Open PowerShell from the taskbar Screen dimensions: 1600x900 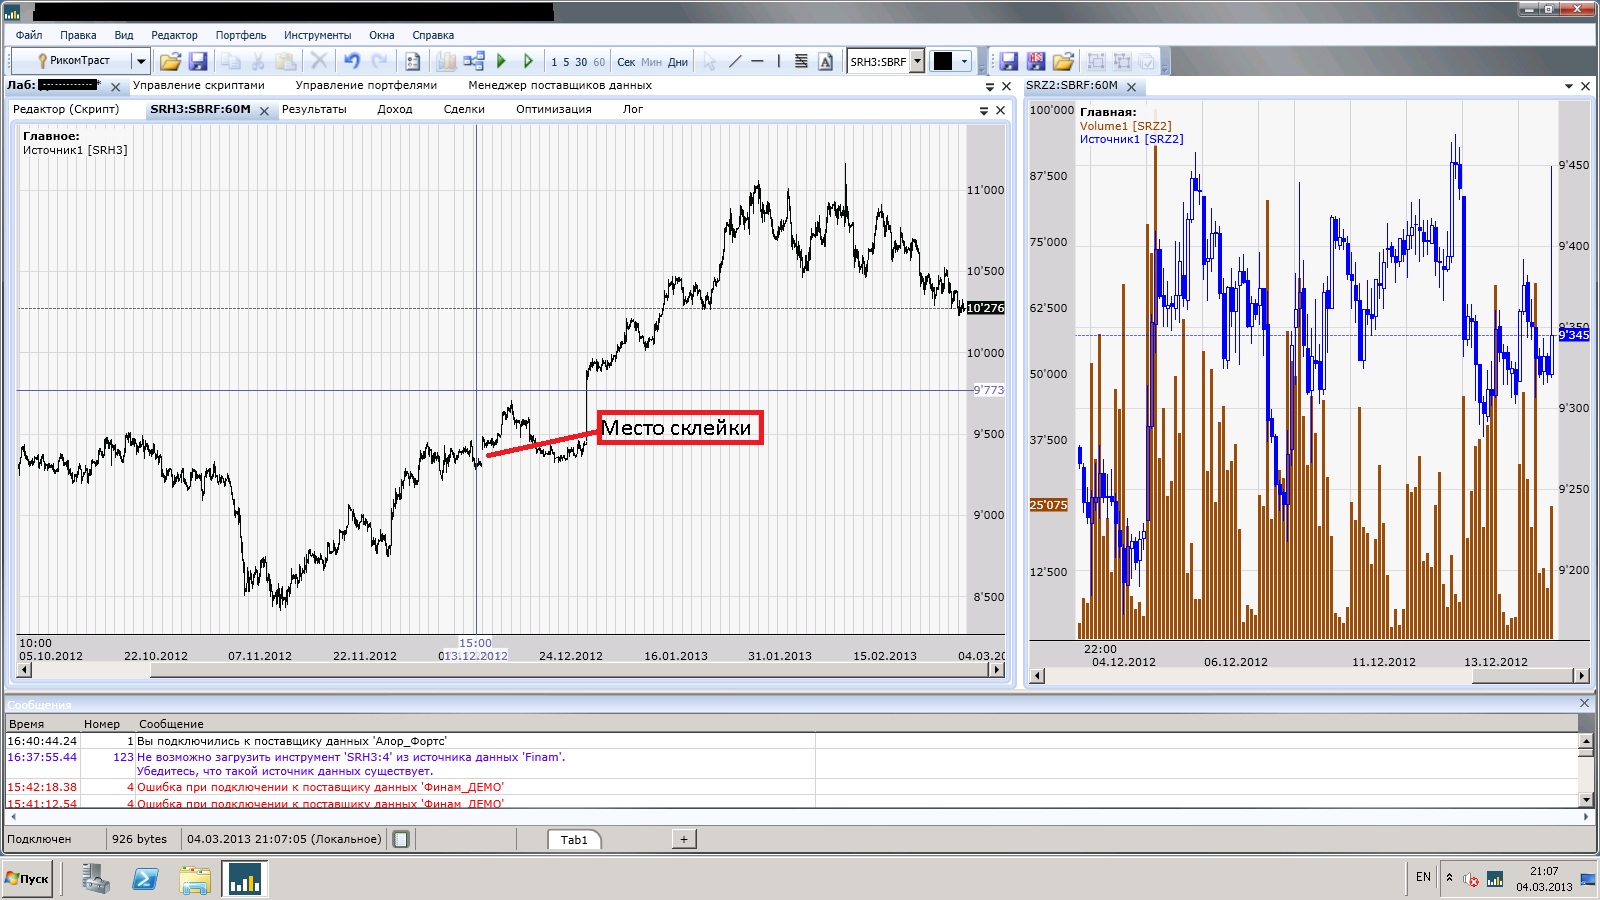click(x=145, y=879)
